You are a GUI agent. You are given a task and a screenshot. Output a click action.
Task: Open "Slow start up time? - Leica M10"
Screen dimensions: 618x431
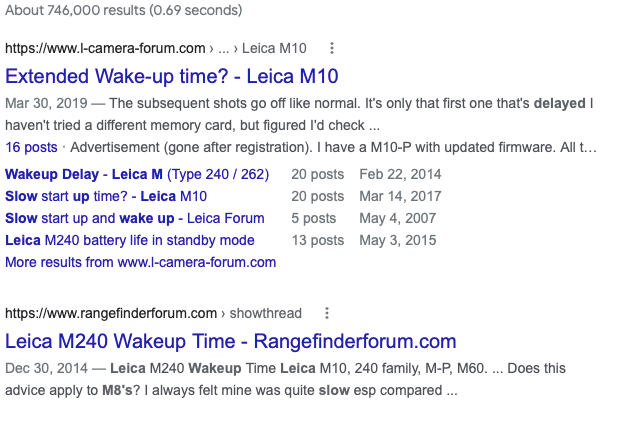106,196
